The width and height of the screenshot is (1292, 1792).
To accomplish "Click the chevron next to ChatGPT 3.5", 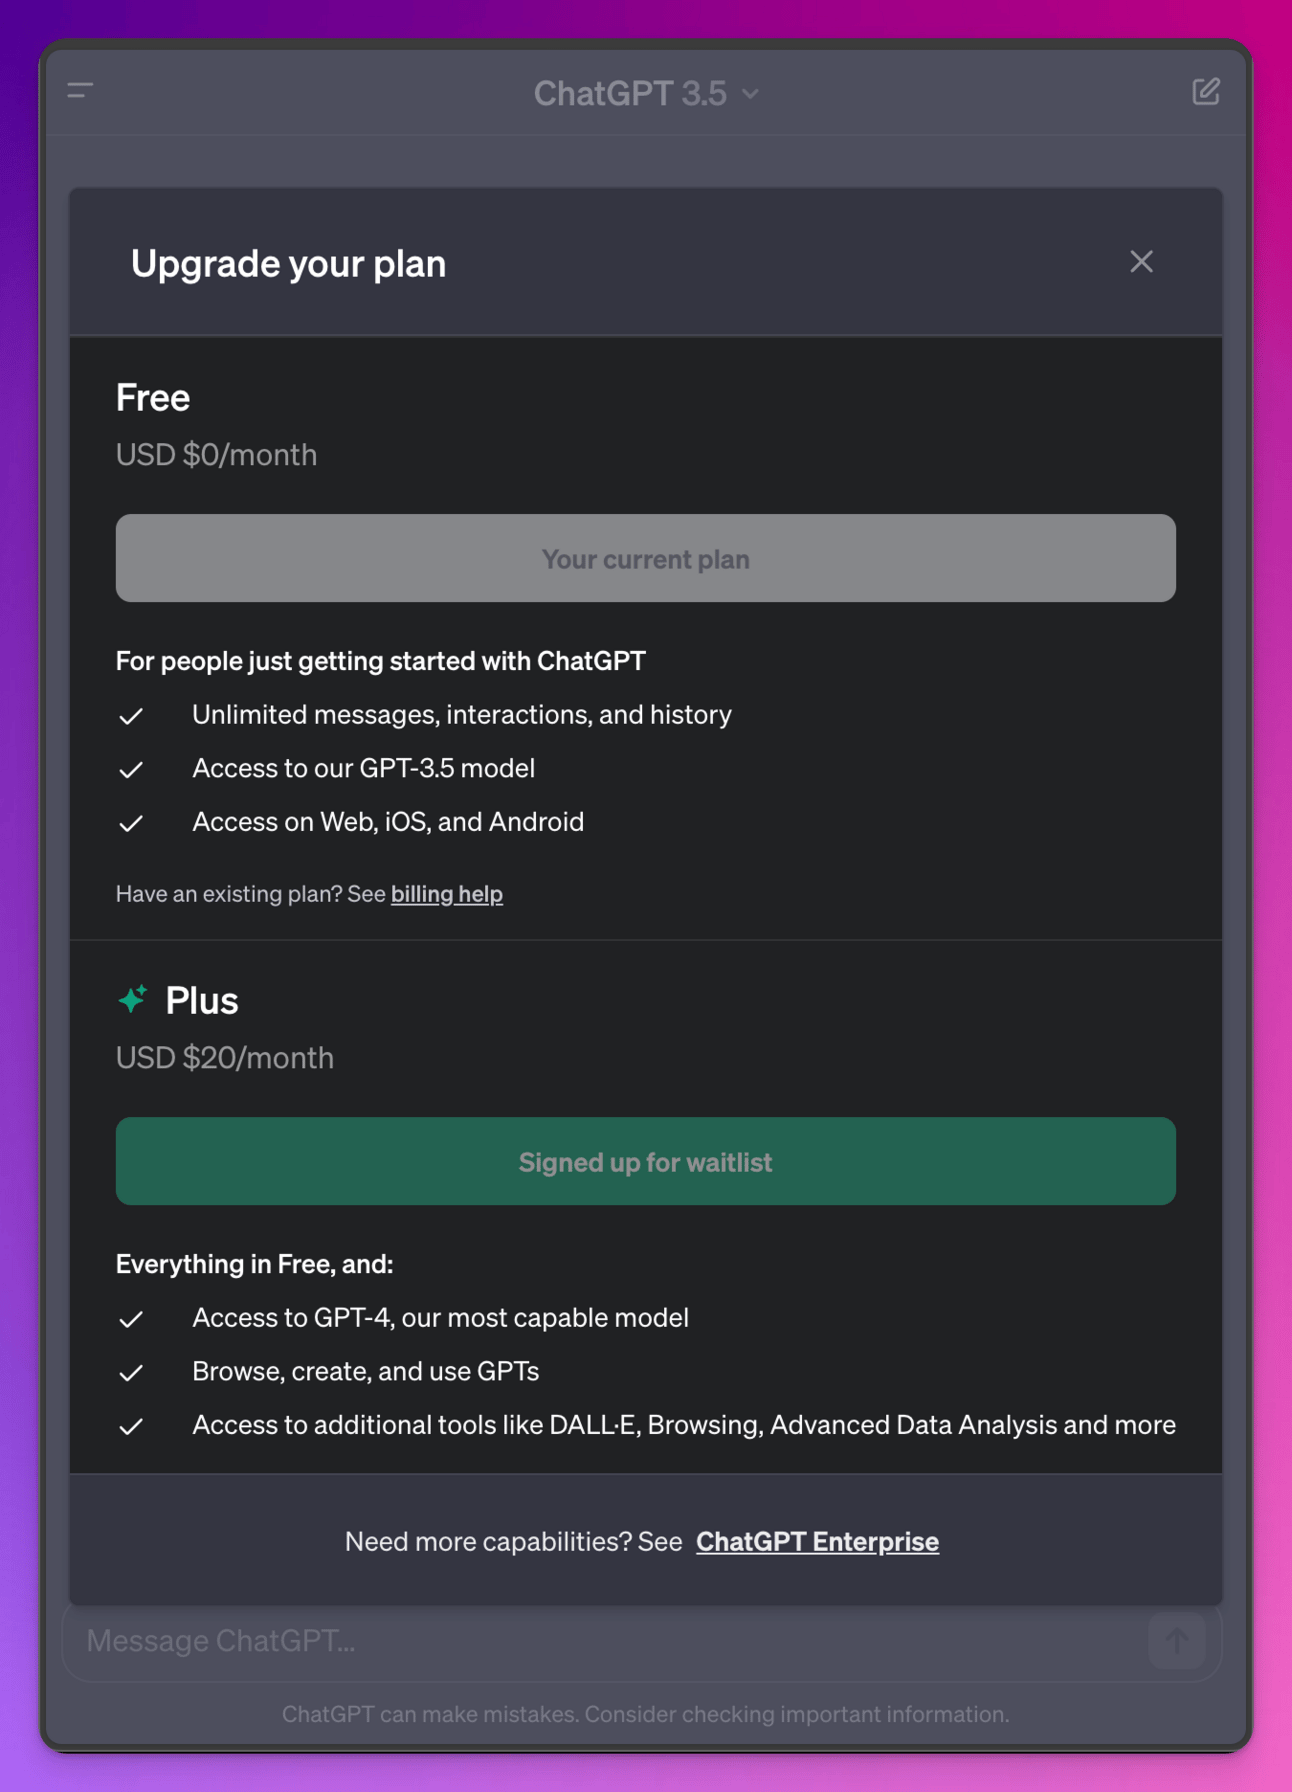I will [751, 94].
